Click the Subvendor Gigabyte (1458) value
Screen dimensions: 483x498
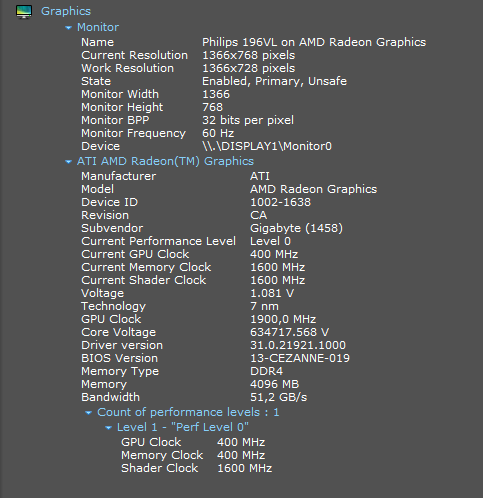[x=296, y=228]
